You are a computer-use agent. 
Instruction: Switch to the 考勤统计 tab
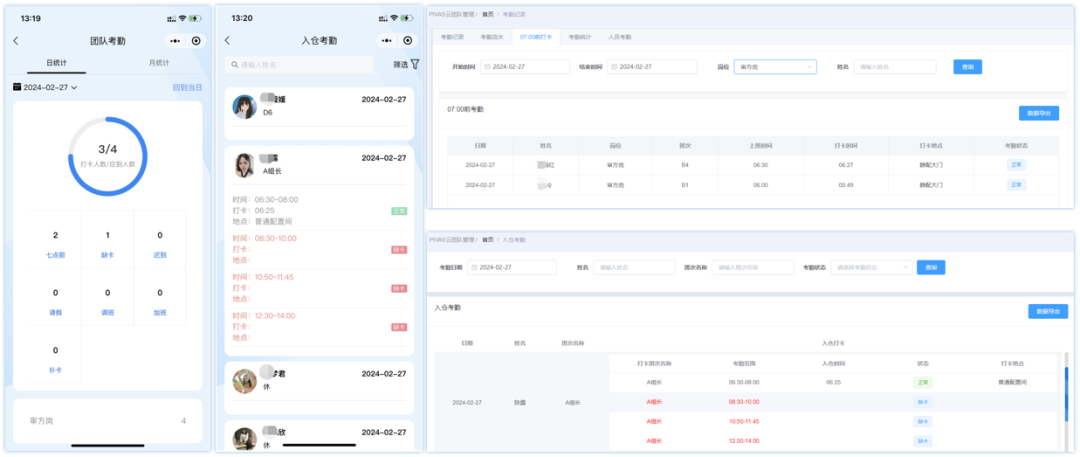click(579, 36)
